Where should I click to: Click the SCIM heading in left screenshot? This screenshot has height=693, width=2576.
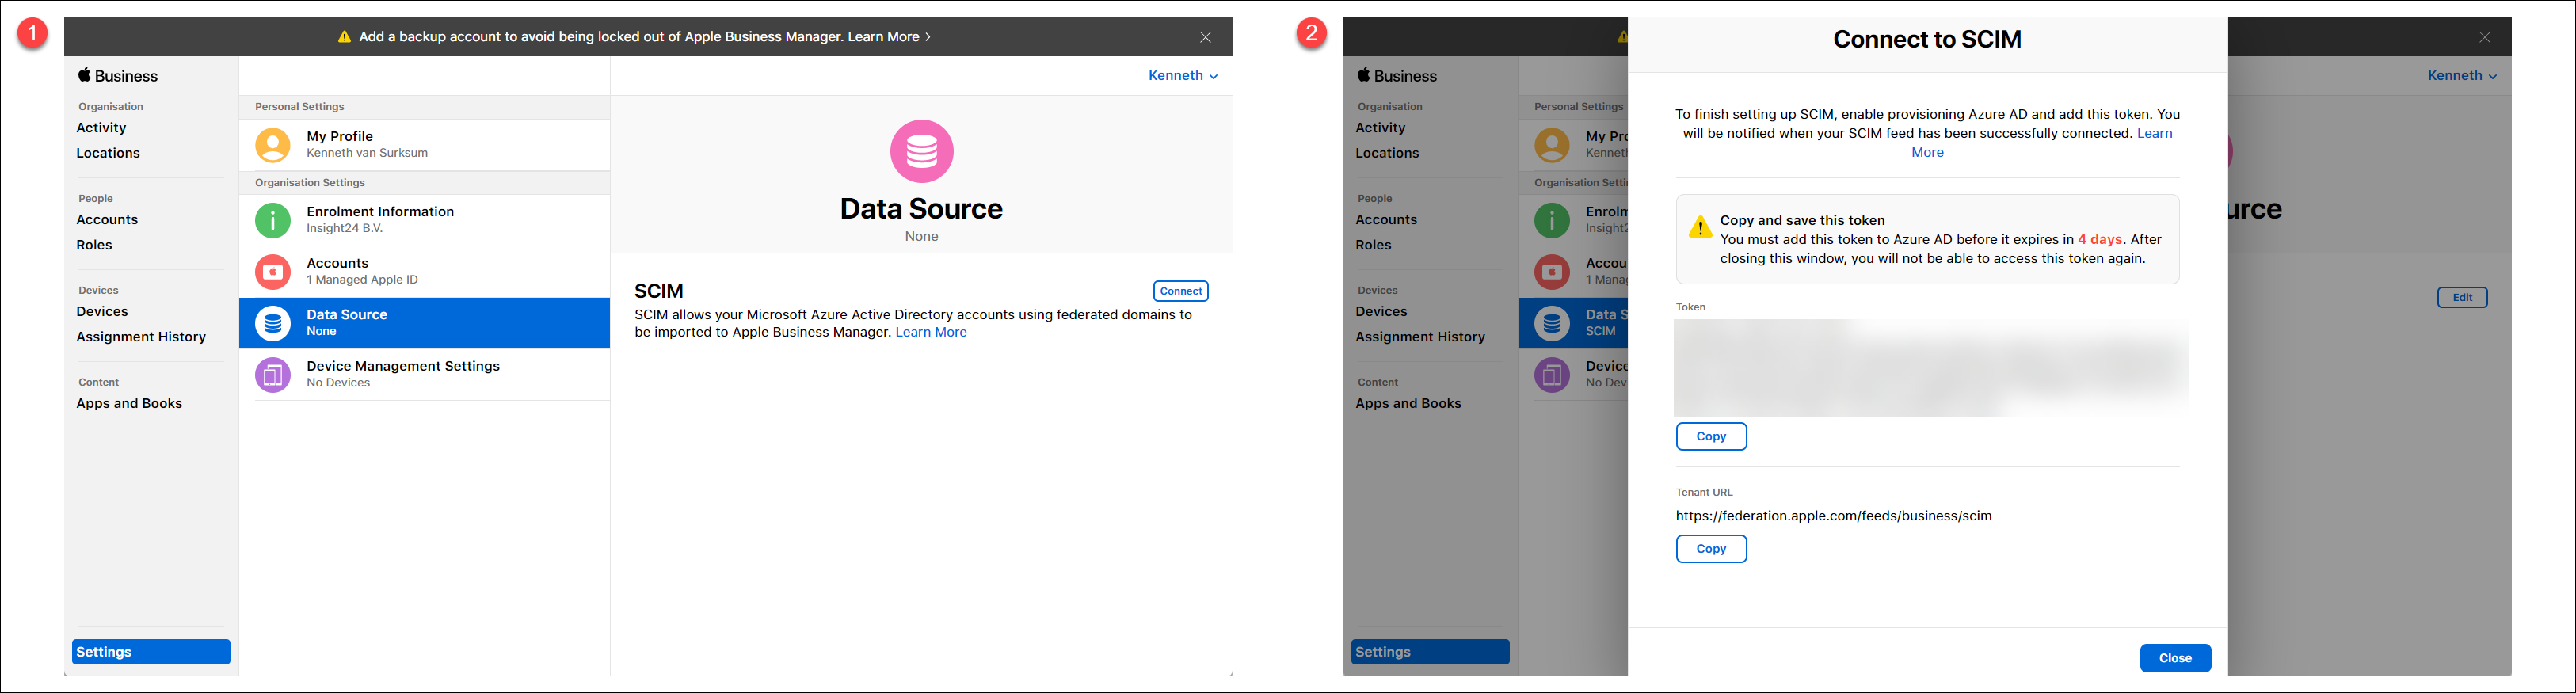tap(659, 291)
